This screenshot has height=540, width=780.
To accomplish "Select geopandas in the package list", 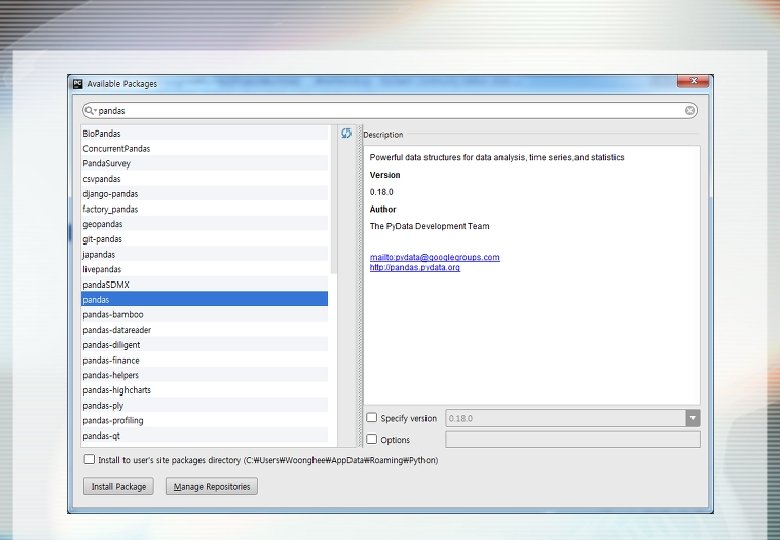I will coord(204,224).
